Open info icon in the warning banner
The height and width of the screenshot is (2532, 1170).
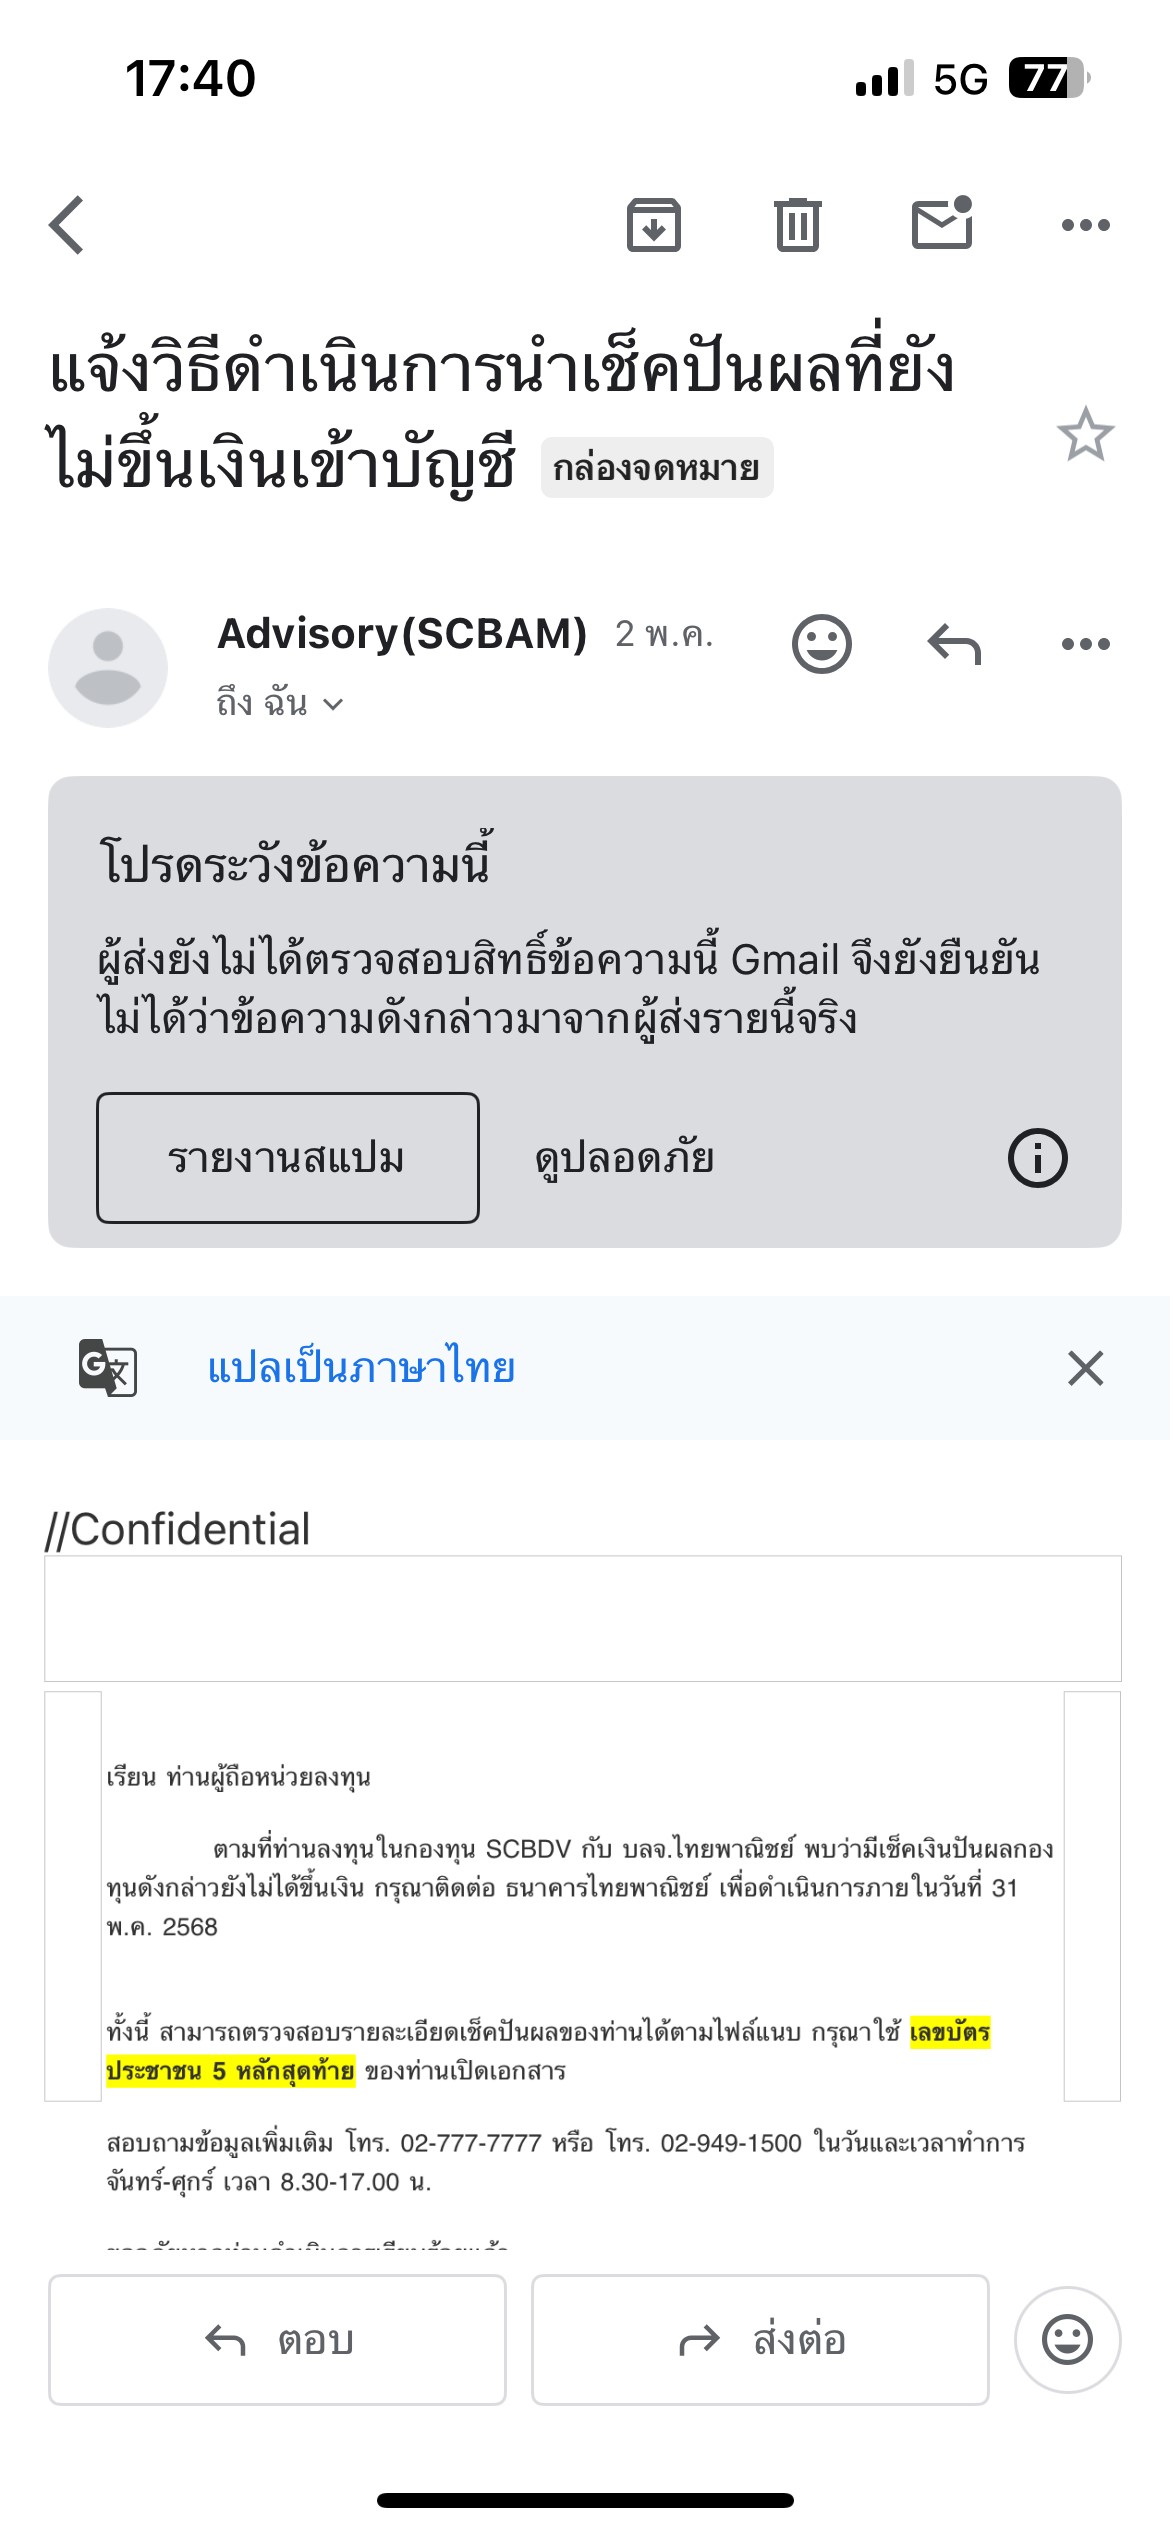1037,1158
